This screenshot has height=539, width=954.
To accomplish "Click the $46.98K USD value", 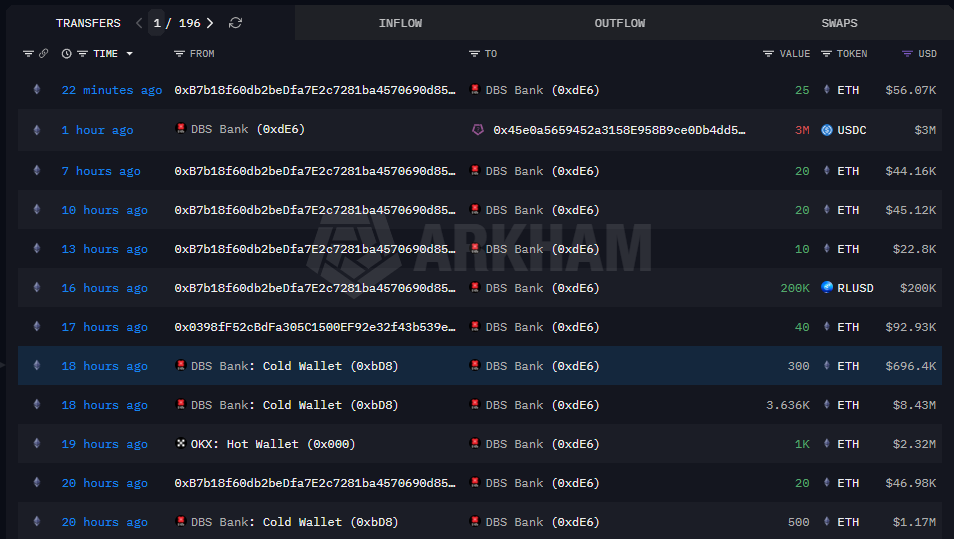I will pyautogui.click(x=911, y=483).
